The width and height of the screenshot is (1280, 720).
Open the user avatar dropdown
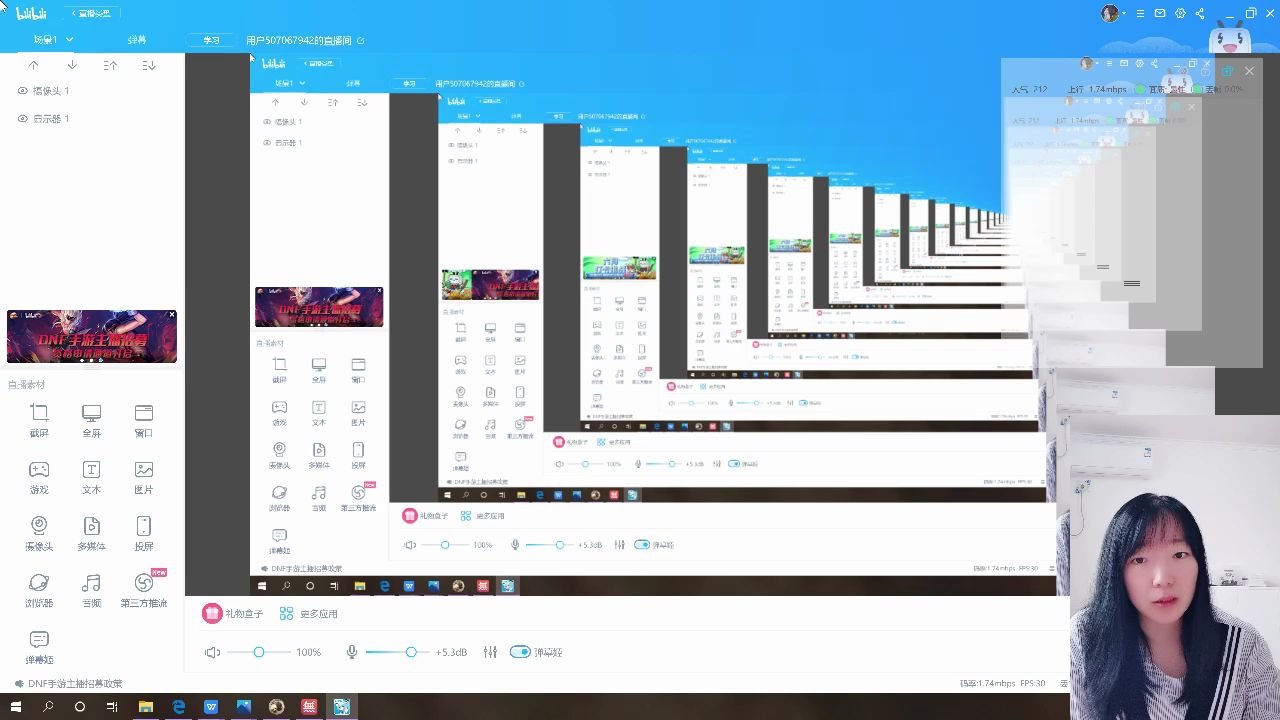[1113, 13]
